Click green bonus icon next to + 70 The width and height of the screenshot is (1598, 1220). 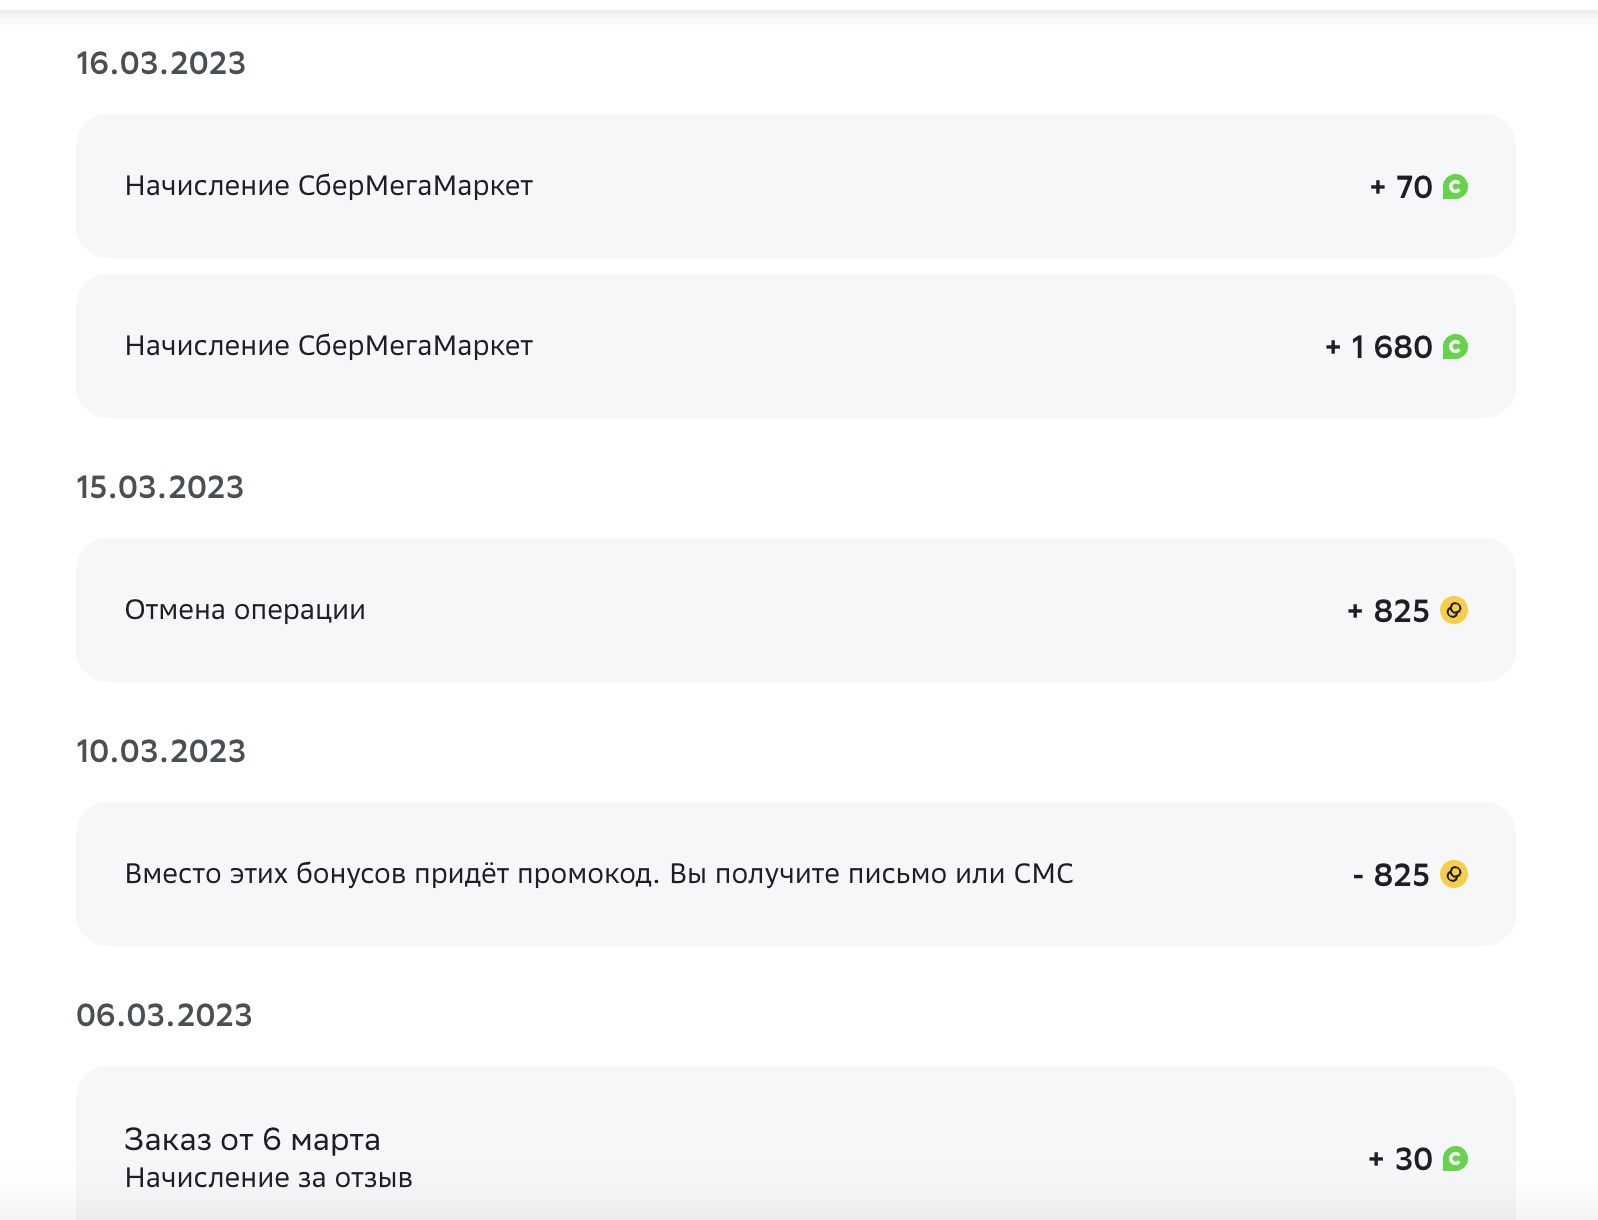coord(1455,187)
